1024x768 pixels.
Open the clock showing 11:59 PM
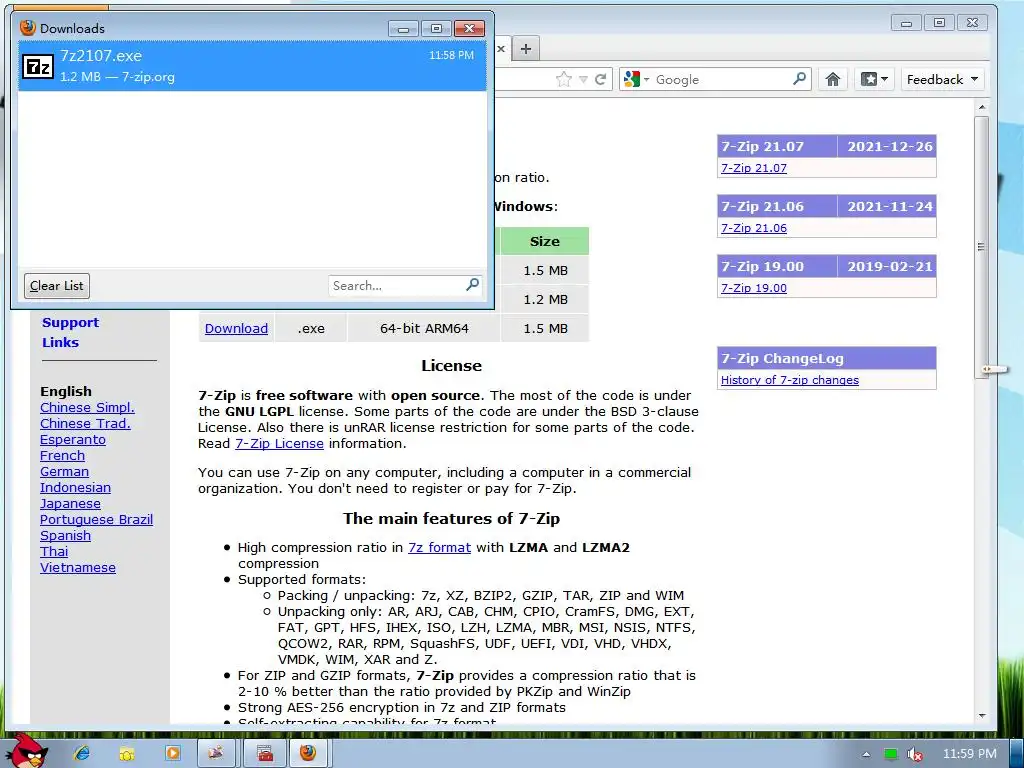pos(970,754)
